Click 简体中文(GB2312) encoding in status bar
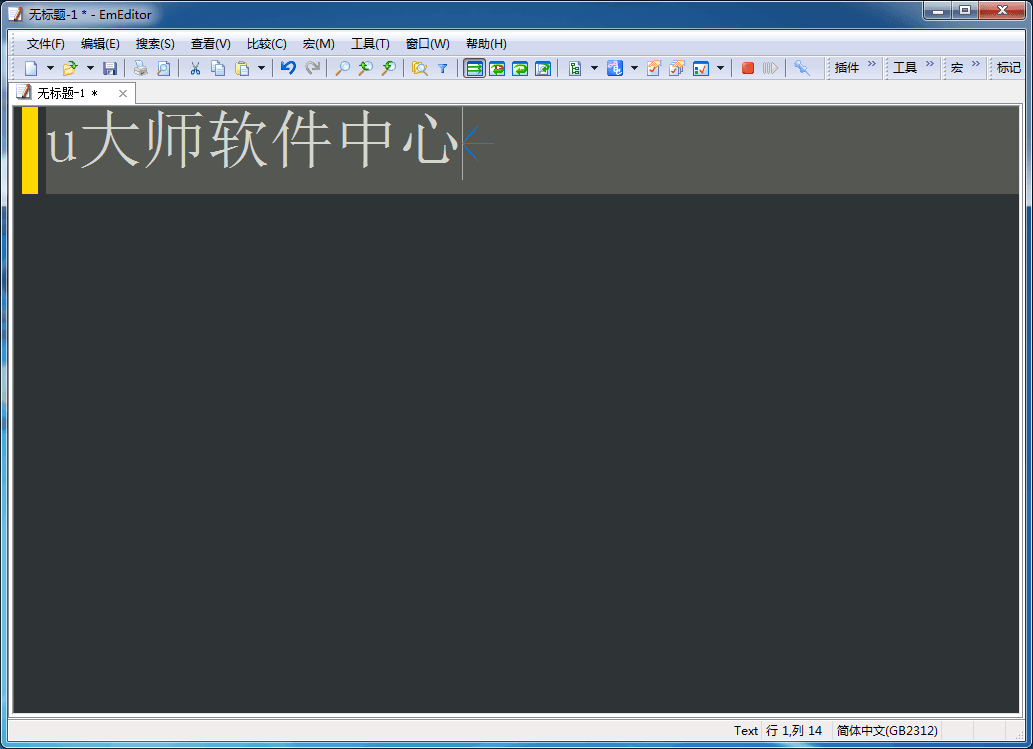 (885, 731)
